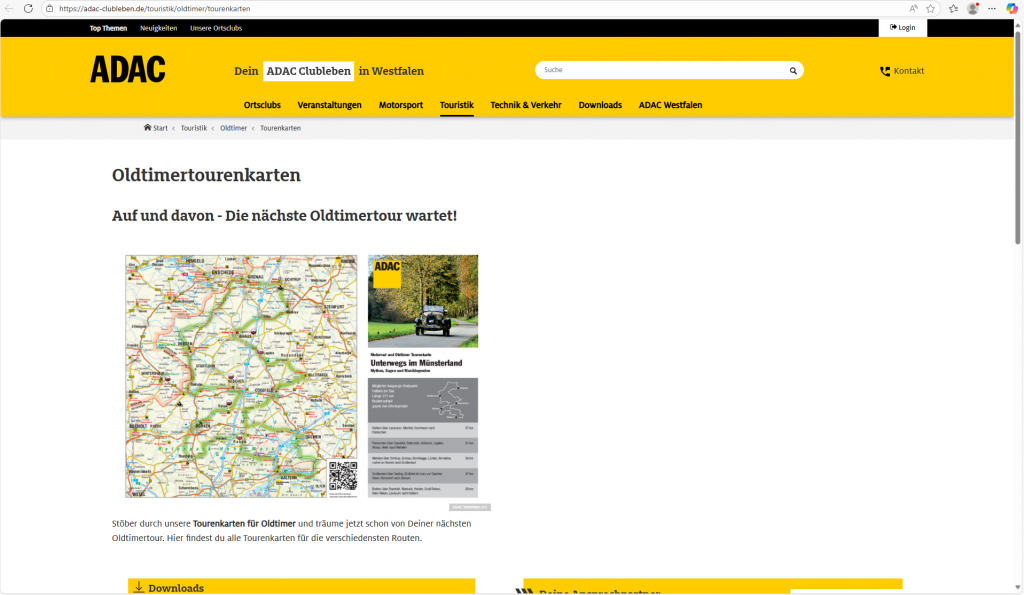
Task: Expand the Technik & Verkehr menu
Action: pyautogui.click(x=526, y=105)
